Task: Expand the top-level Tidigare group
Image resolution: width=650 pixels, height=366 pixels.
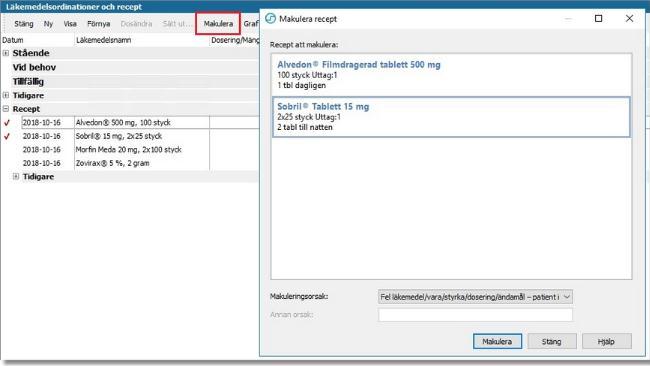Action: (x=6, y=95)
